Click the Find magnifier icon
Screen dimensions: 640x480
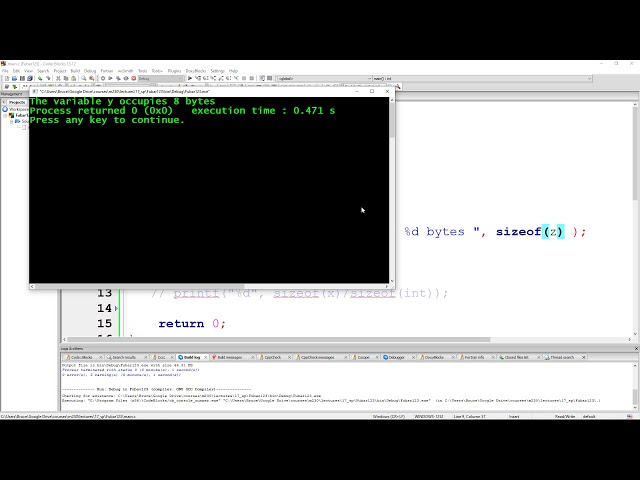pos(84,78)
